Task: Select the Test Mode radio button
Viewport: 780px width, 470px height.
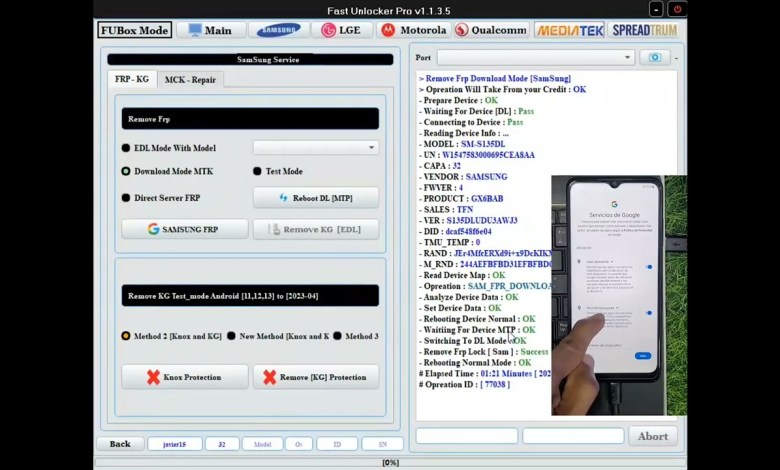Action: 278,171
